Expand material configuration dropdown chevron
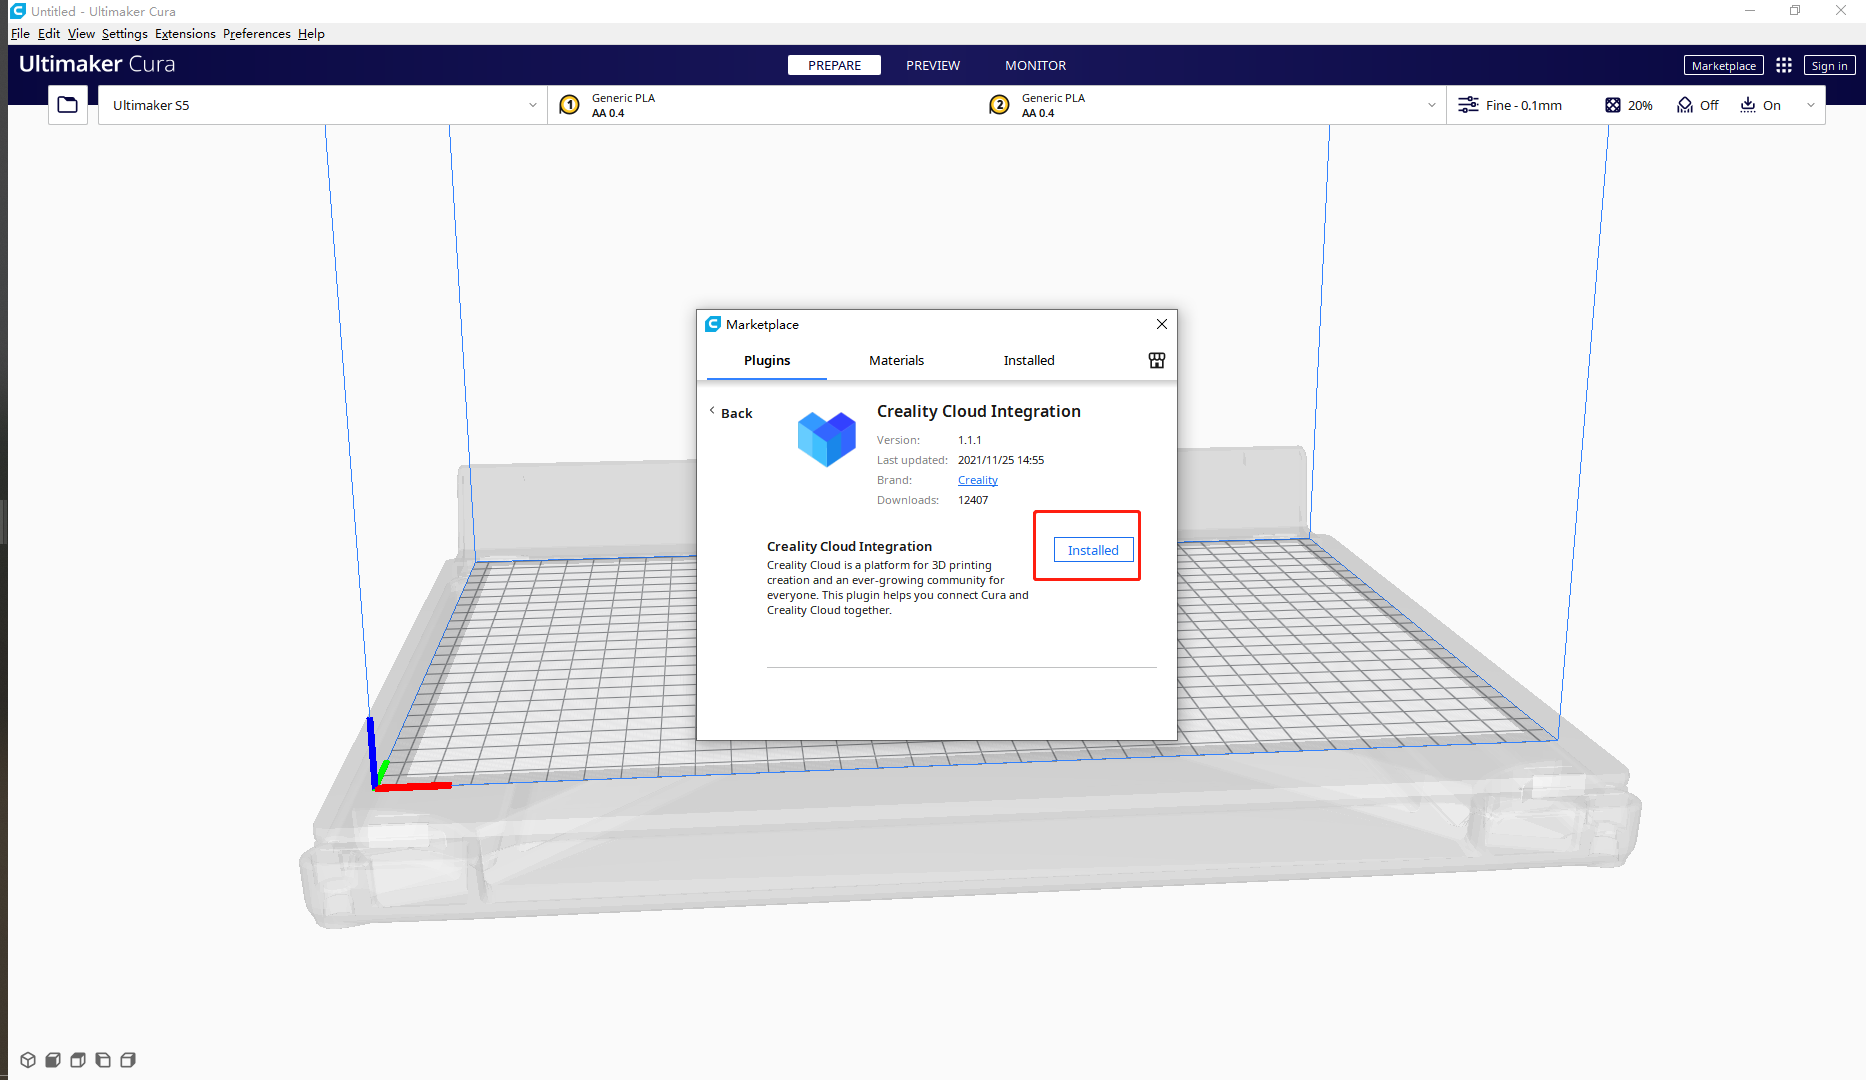Image resolution: width=1866 pixels, height=1080 pixels. (x=1431, y=105)
